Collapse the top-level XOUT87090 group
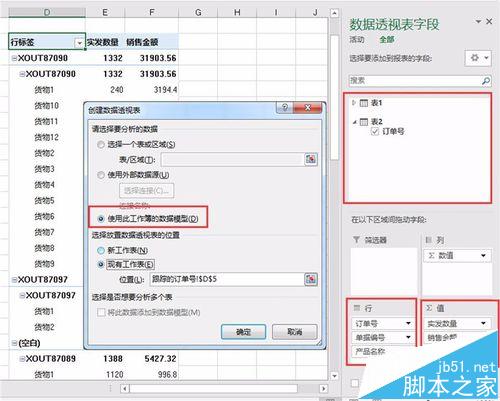 click(14, 58)
